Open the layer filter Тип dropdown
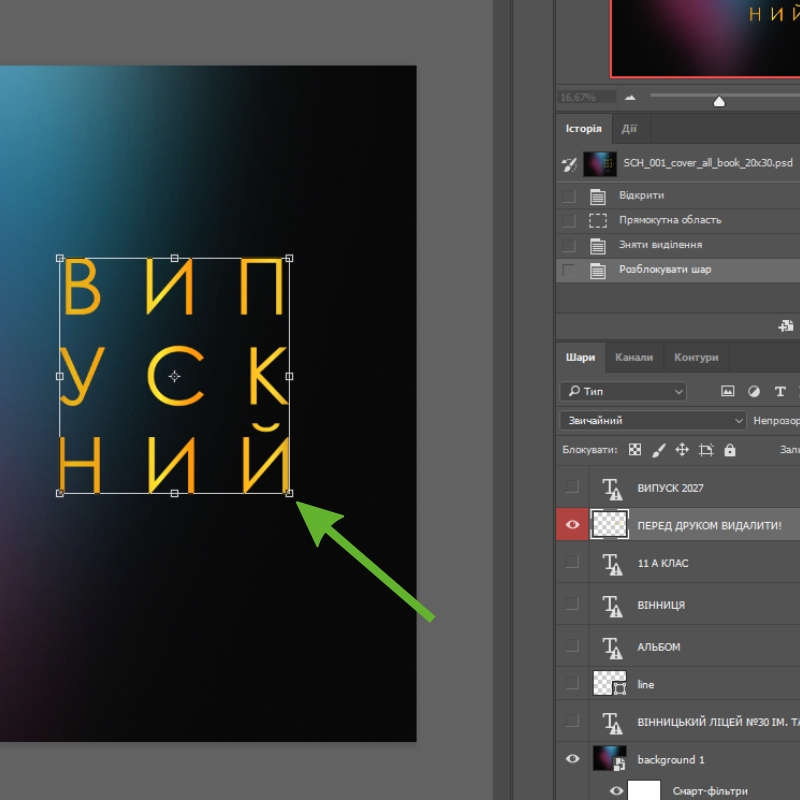 point(623,391)
